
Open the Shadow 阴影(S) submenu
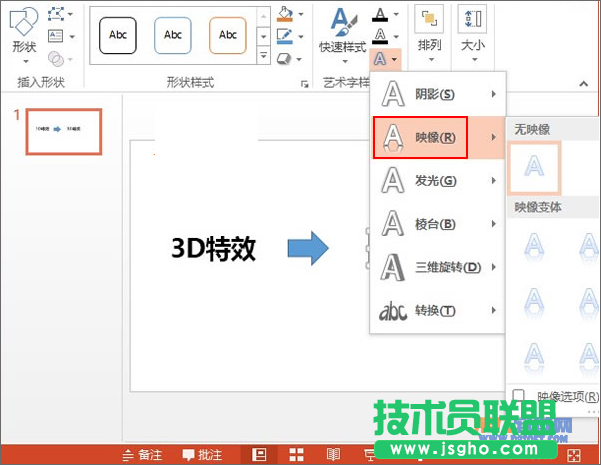[438, 94]
